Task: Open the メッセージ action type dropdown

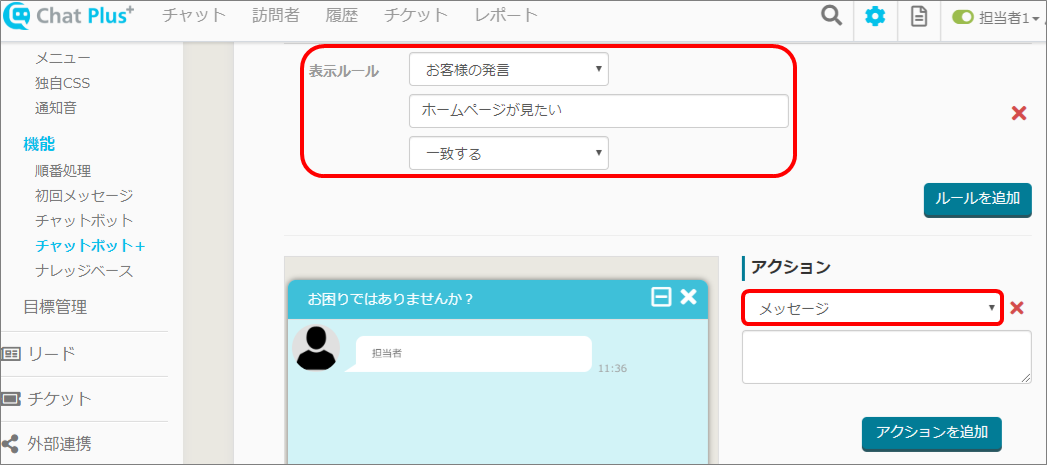Action: point(872,308)
